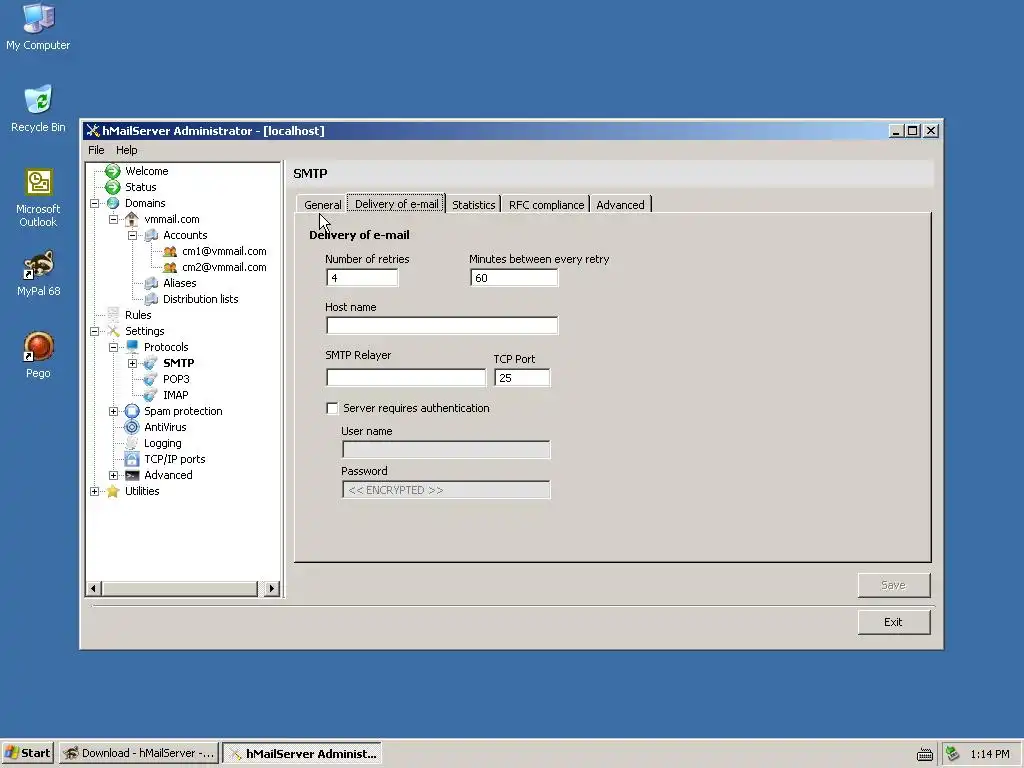Image resolution: width=1024 pixels, height=768 pixels.
Task: Open the RFC compliance tab
Action: pos(546,204)
